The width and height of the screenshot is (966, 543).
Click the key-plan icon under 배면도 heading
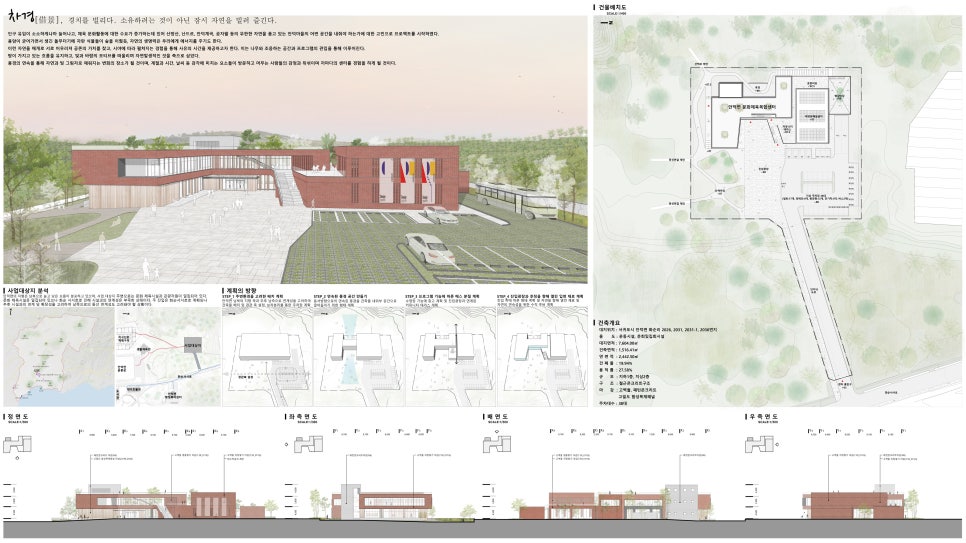tap(497, 444)
